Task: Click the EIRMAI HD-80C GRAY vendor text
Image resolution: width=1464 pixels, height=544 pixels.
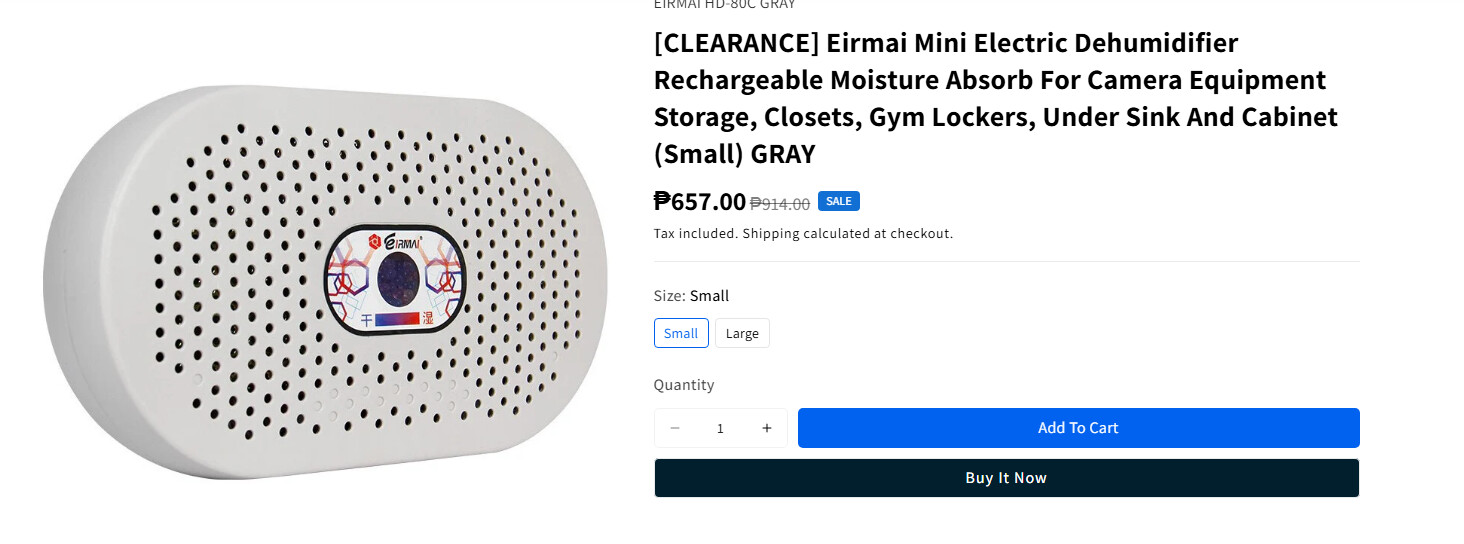Action: coord(724,5)
